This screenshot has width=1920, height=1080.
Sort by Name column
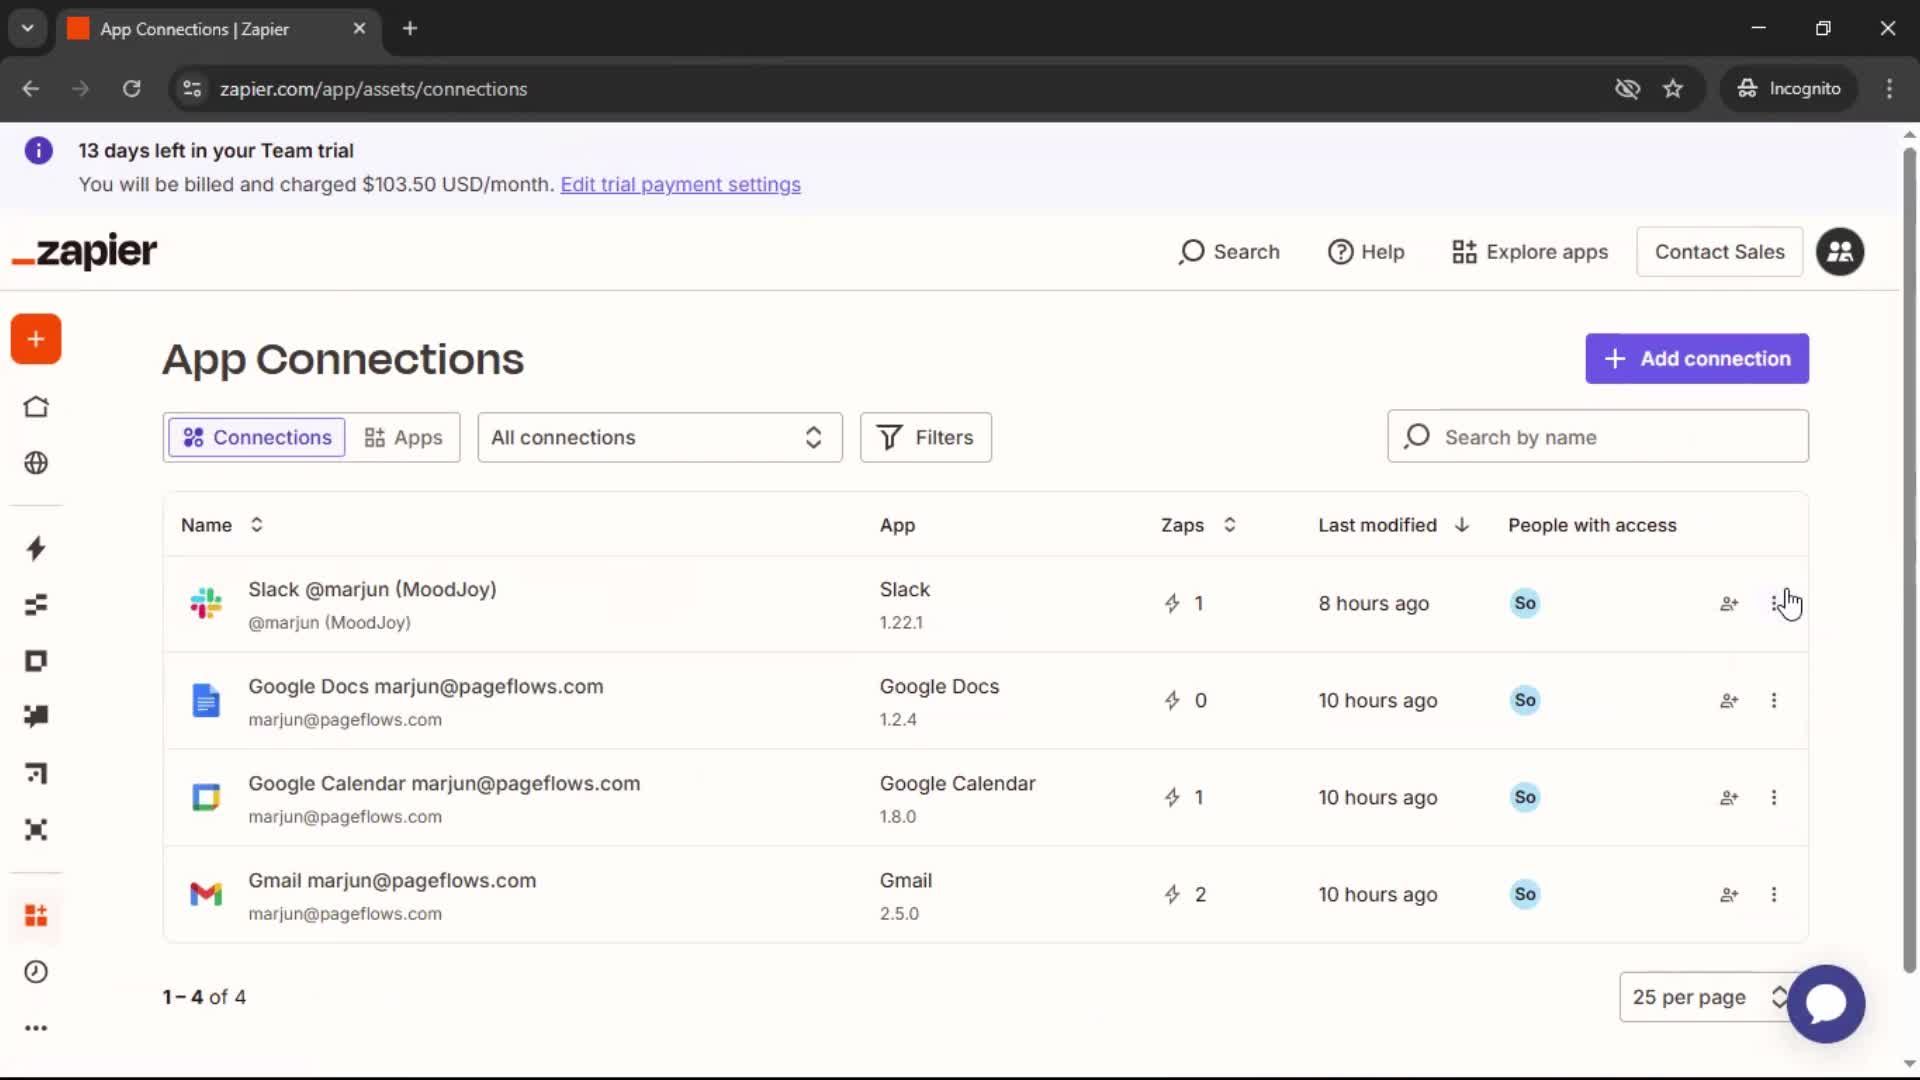tap(221, 526)
